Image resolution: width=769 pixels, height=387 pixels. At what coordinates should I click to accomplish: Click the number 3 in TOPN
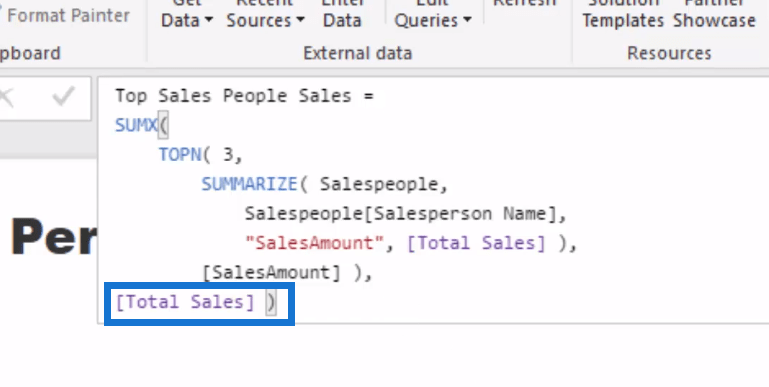coord(229,155)
